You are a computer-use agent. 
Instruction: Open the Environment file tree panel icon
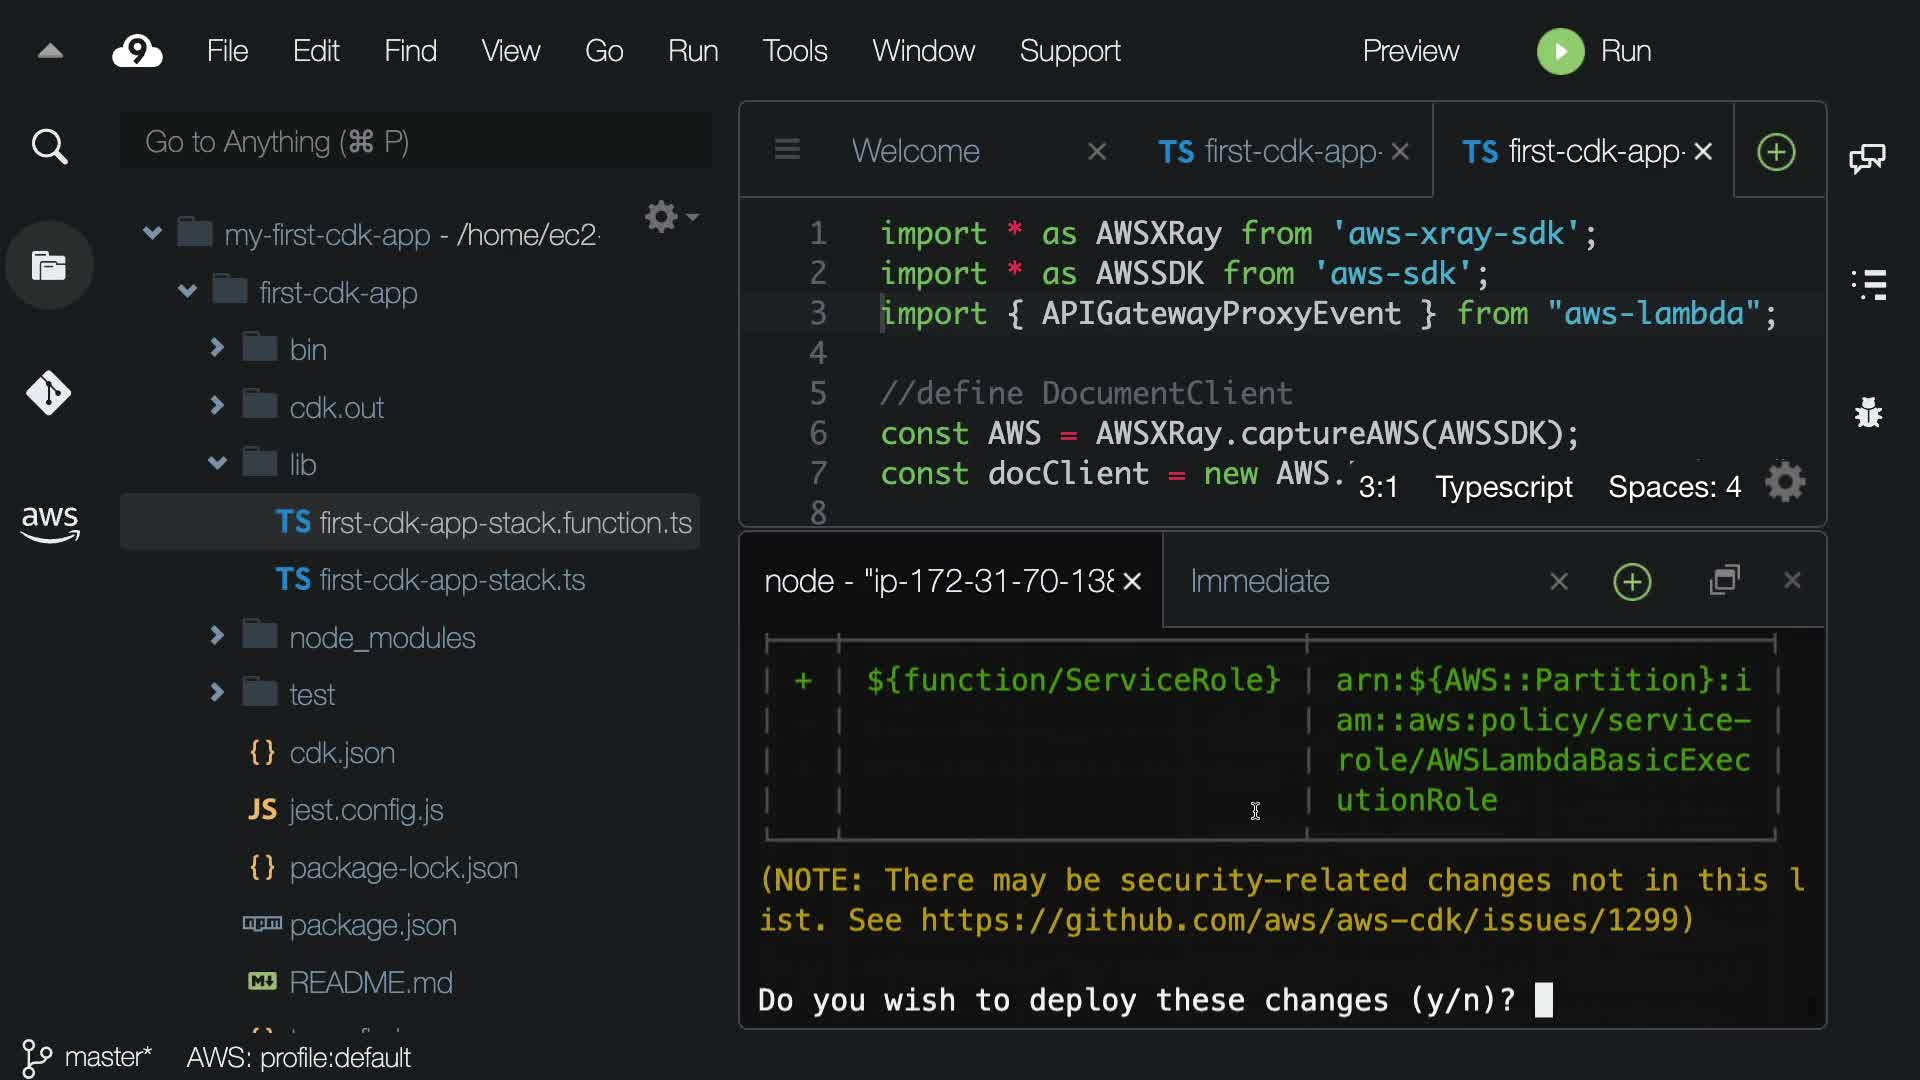pyautogui.click(x=49, y=266)
